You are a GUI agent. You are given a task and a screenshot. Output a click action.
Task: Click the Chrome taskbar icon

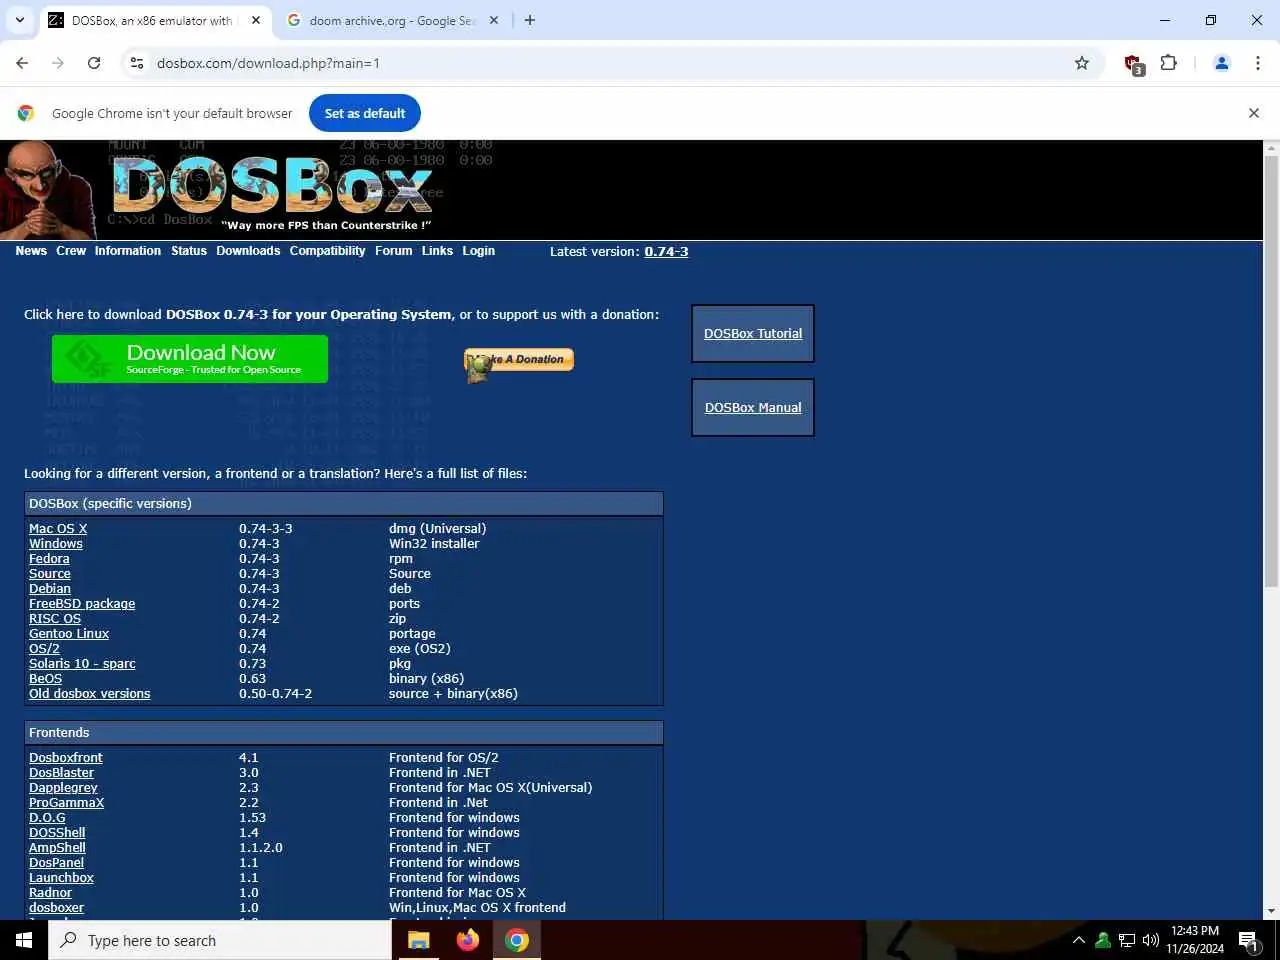click(516, 940)
